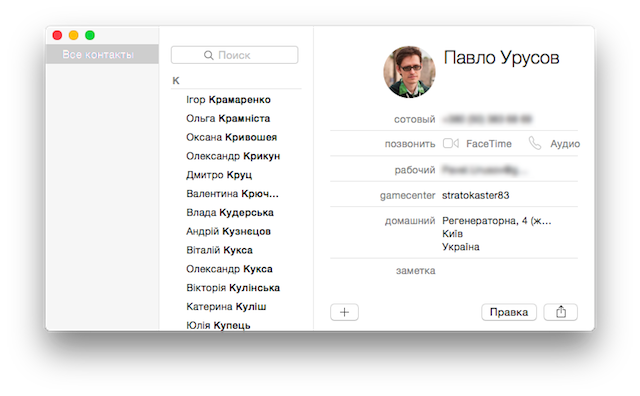640x396 pixels.
Task: Select contact Вікторія Кулінська
Action: point(233,287)
